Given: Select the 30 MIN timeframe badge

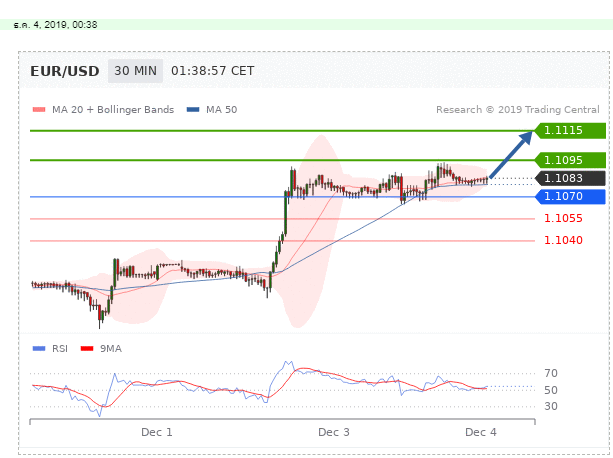Looking at the screenshot, I should click(134, 71).
